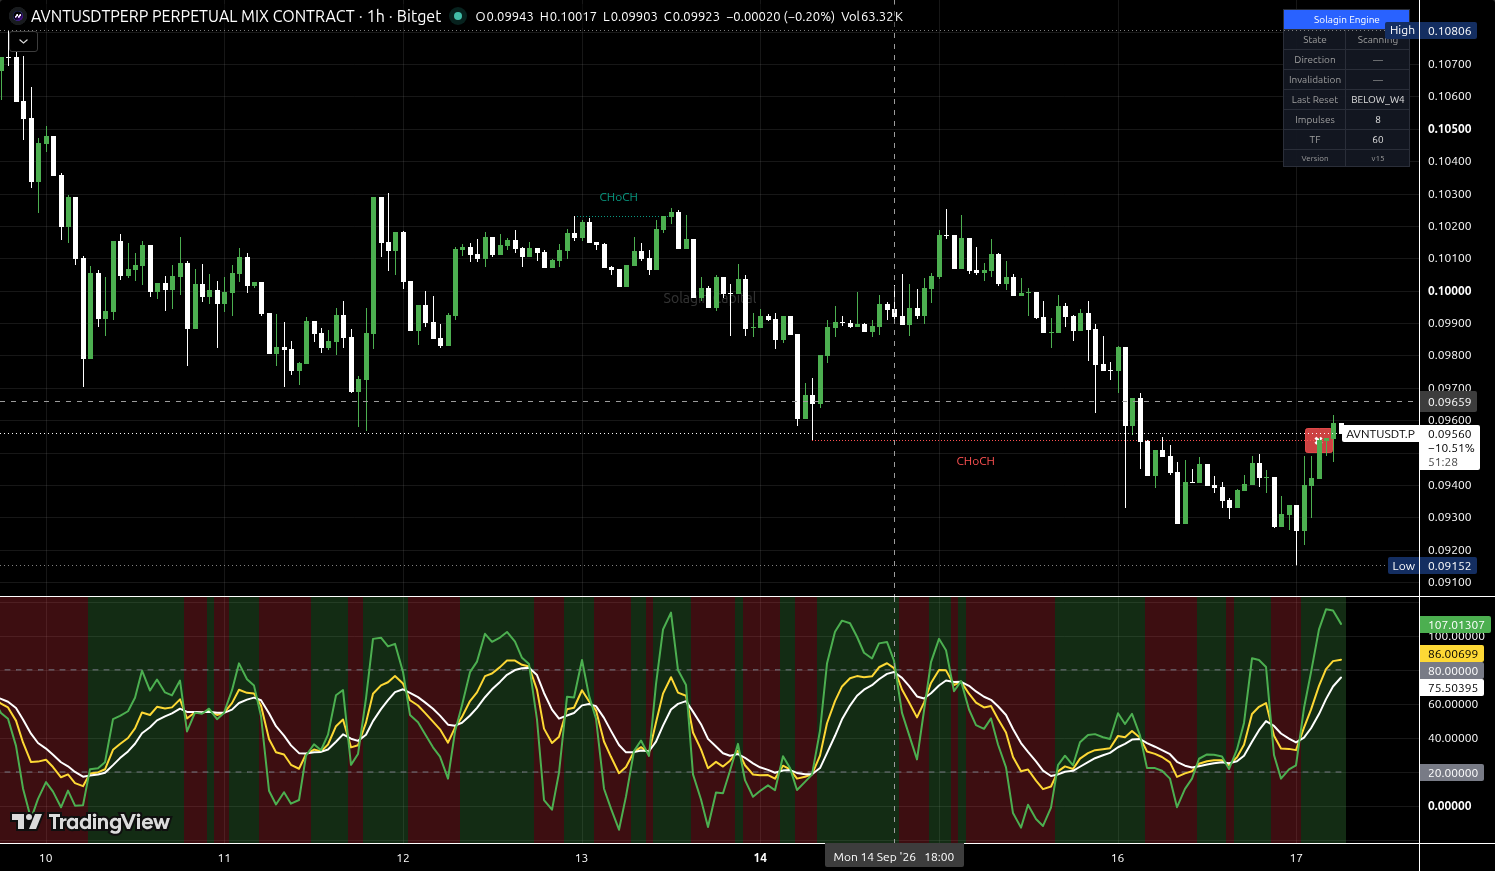Click the yellow oscillator value 86.00699
1495x871 pixels.
tap(1452, 654)
